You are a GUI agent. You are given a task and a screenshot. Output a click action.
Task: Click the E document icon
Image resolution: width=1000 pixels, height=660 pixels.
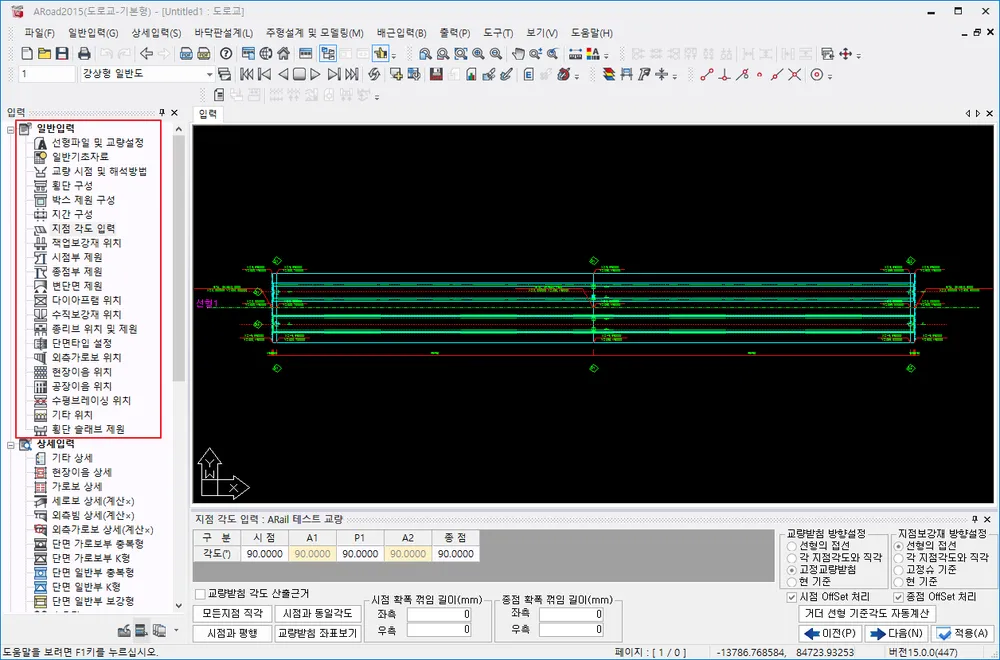point(528,75)
